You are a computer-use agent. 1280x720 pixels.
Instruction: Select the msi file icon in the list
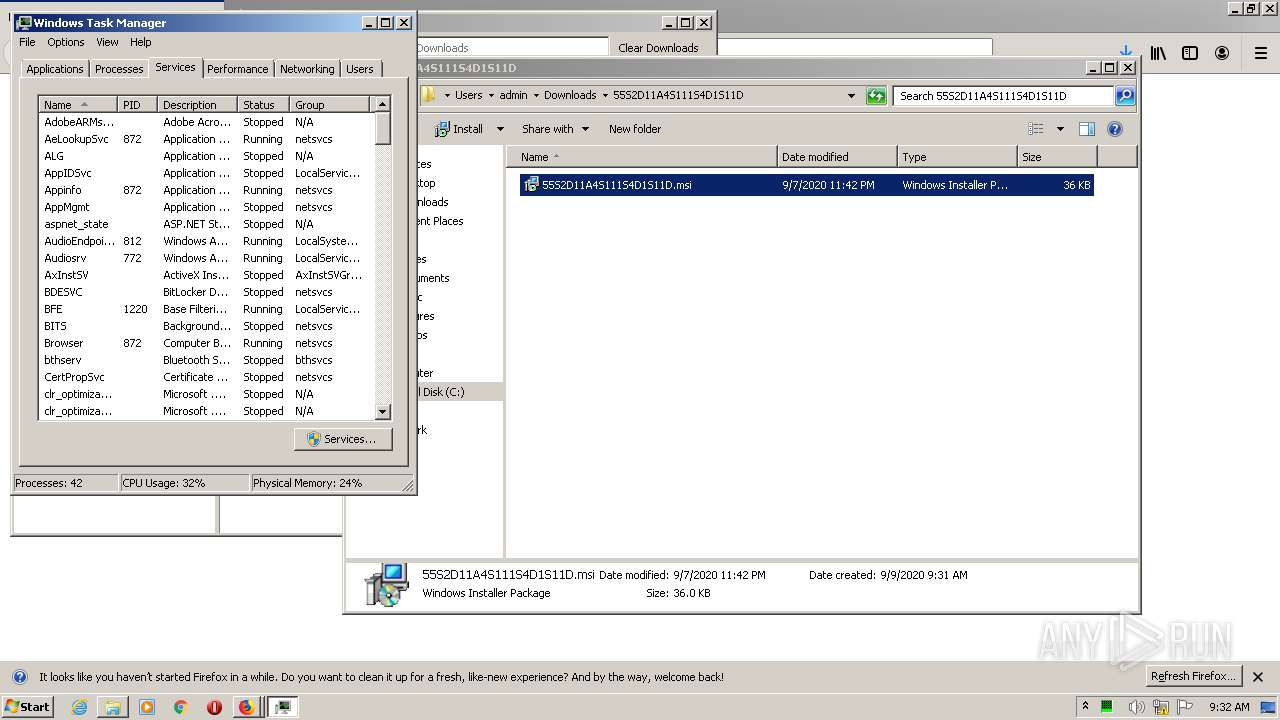532,185
